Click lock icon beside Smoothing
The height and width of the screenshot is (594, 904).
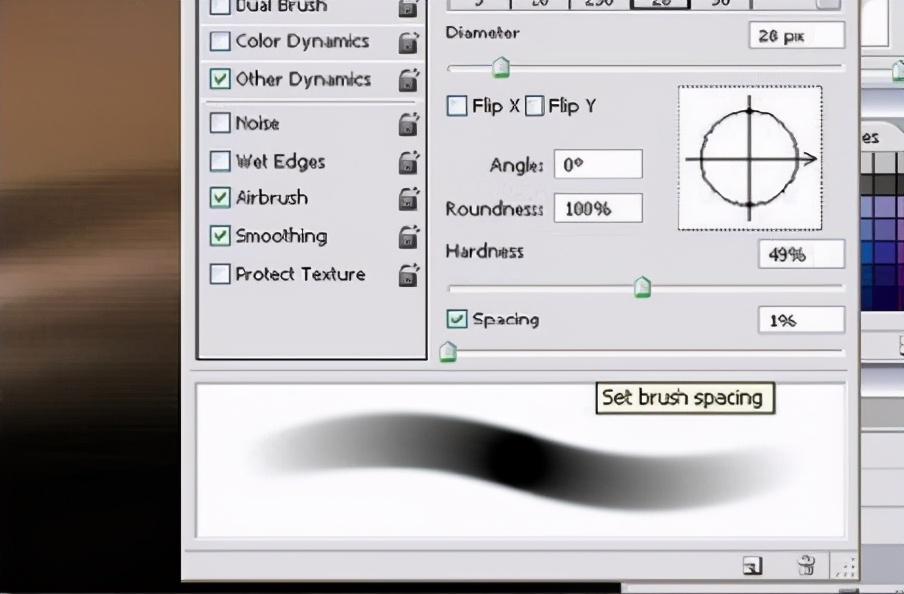[x=408, y=237]
